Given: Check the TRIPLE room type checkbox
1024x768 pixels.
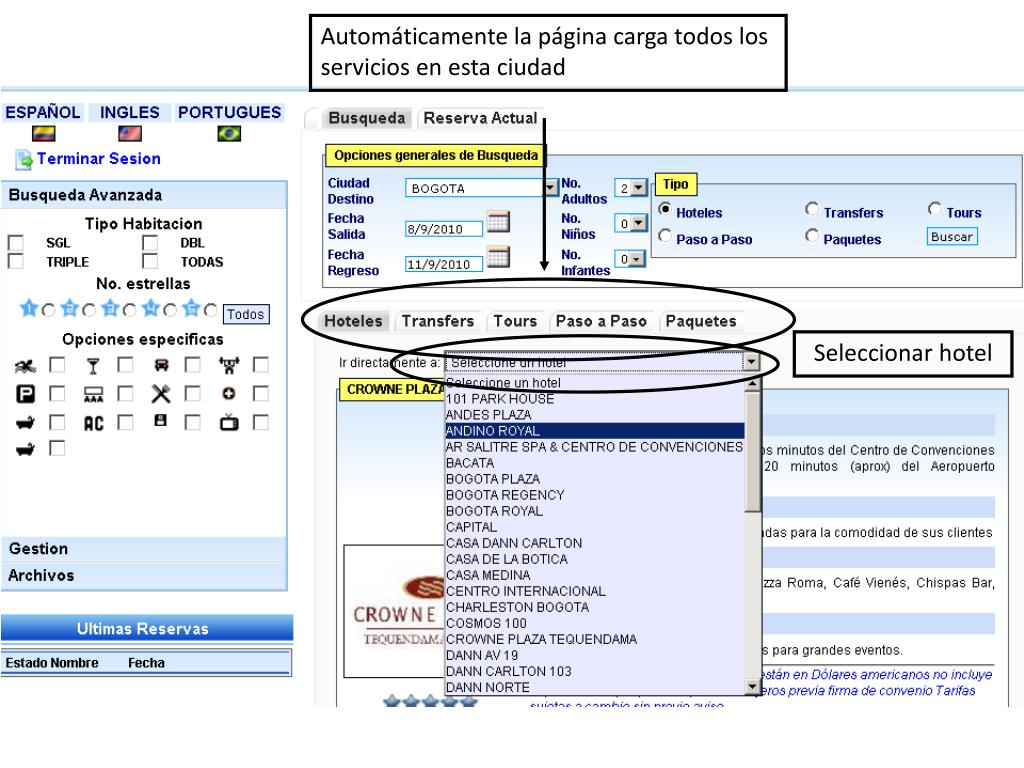Looking at the screenshot, I should pyautogui.click(x=15, y=261).
